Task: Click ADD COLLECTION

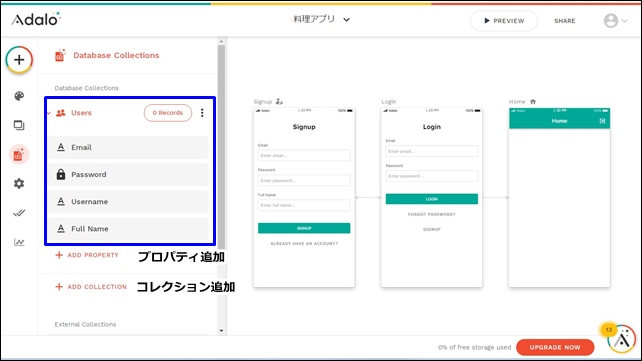Action: [91, 287]
